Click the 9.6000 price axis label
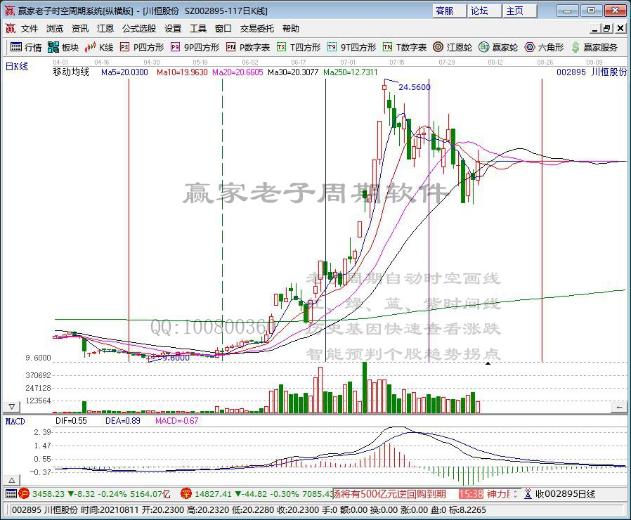Viewport: 631px width, 520px height. [x=38, y=358]
